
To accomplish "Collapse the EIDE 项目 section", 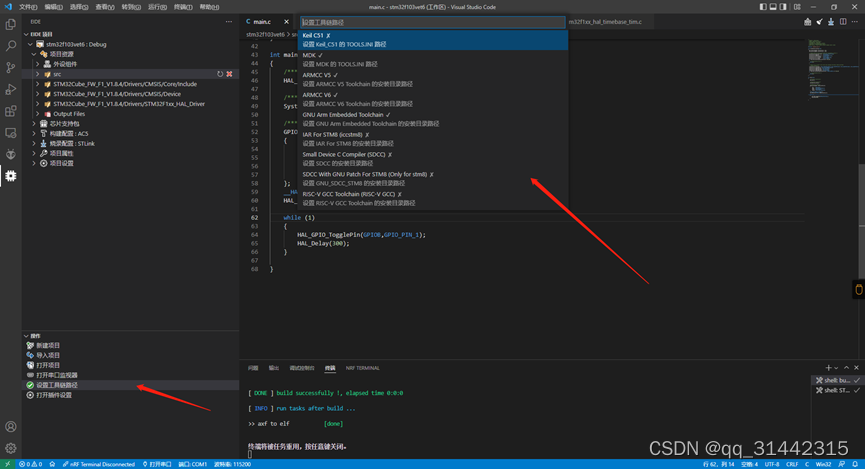I will click(x=26, y=34).
